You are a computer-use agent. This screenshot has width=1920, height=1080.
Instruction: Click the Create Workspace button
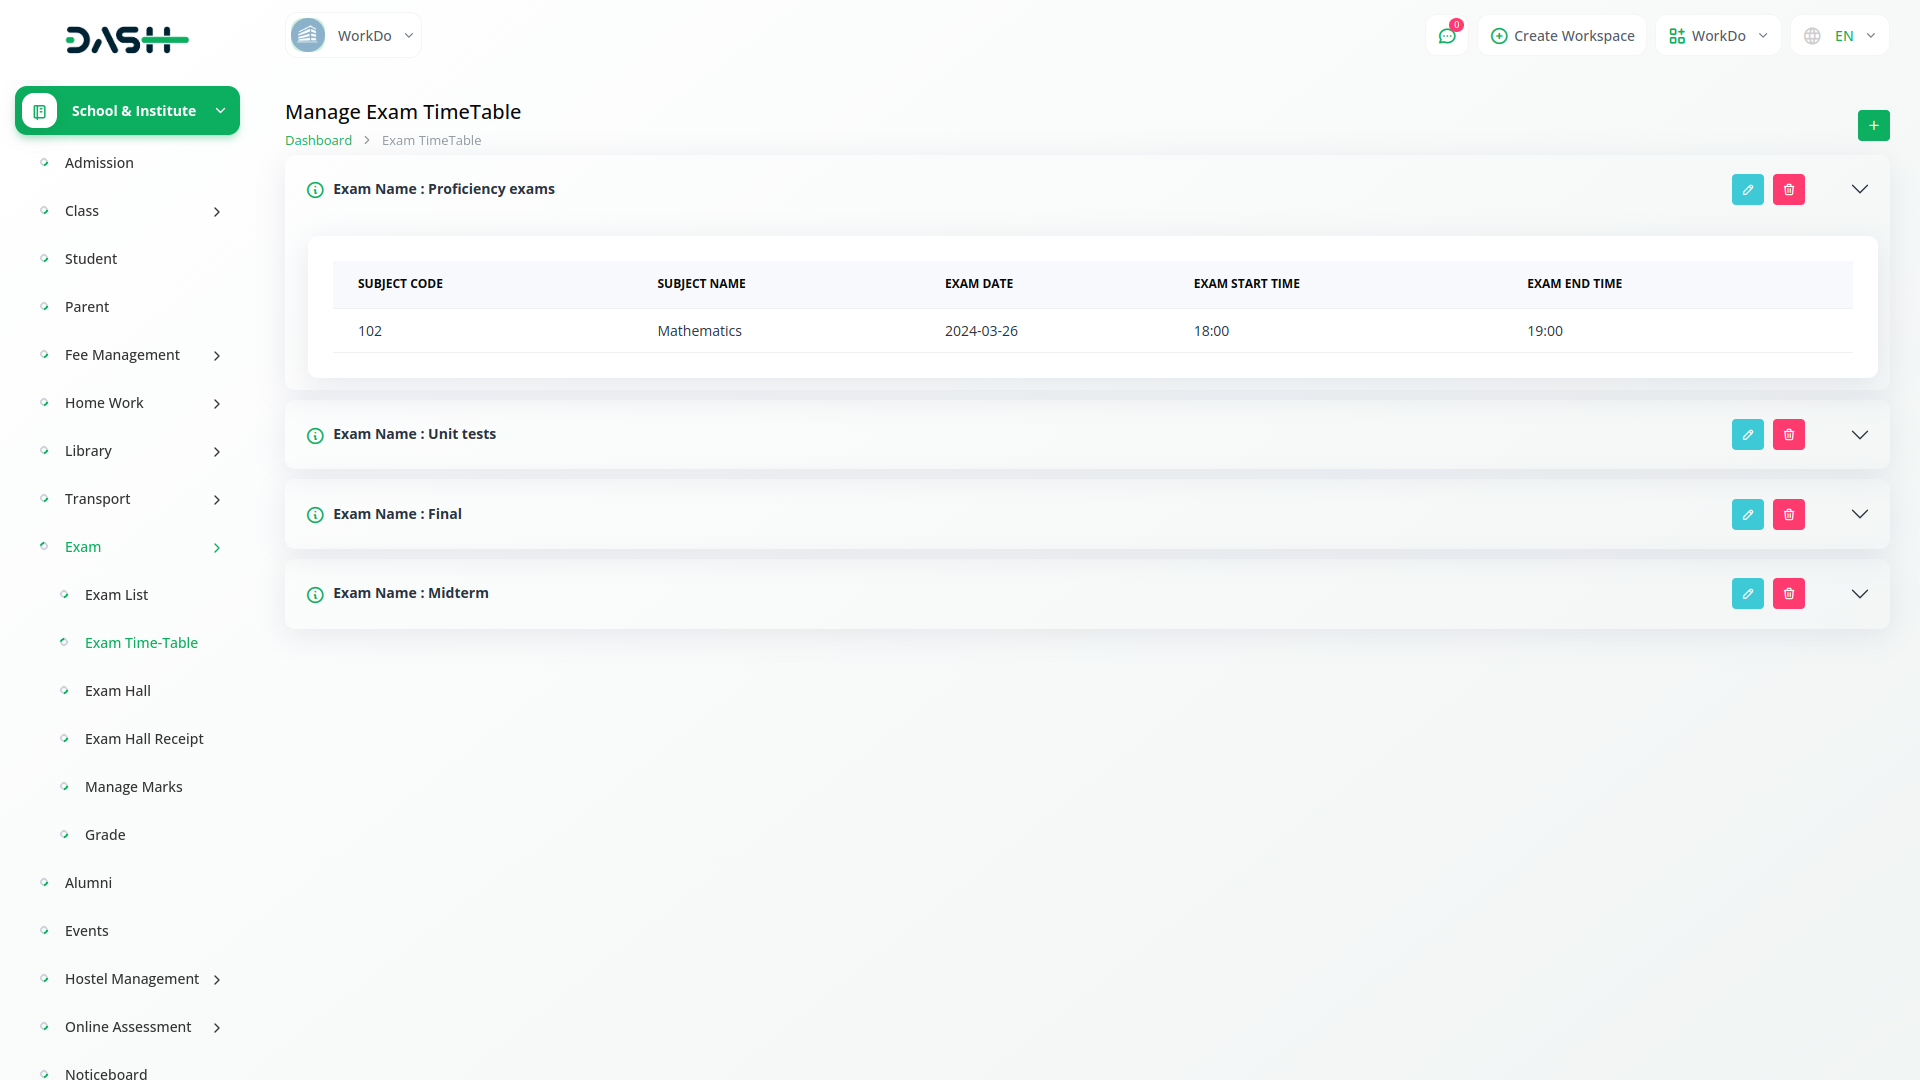[x=1562, y=36]
